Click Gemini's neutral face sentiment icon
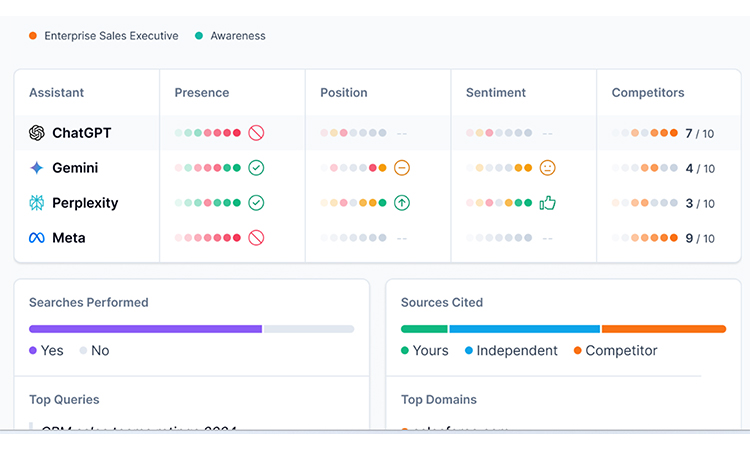 (548, 168)
